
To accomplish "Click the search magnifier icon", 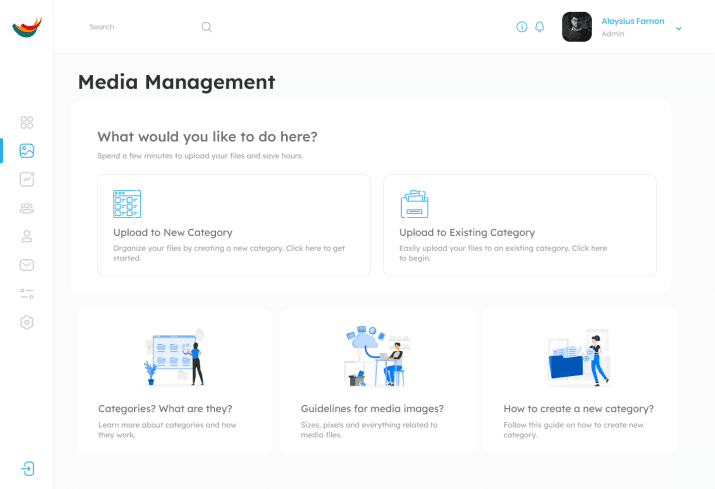I will (207, 27).
